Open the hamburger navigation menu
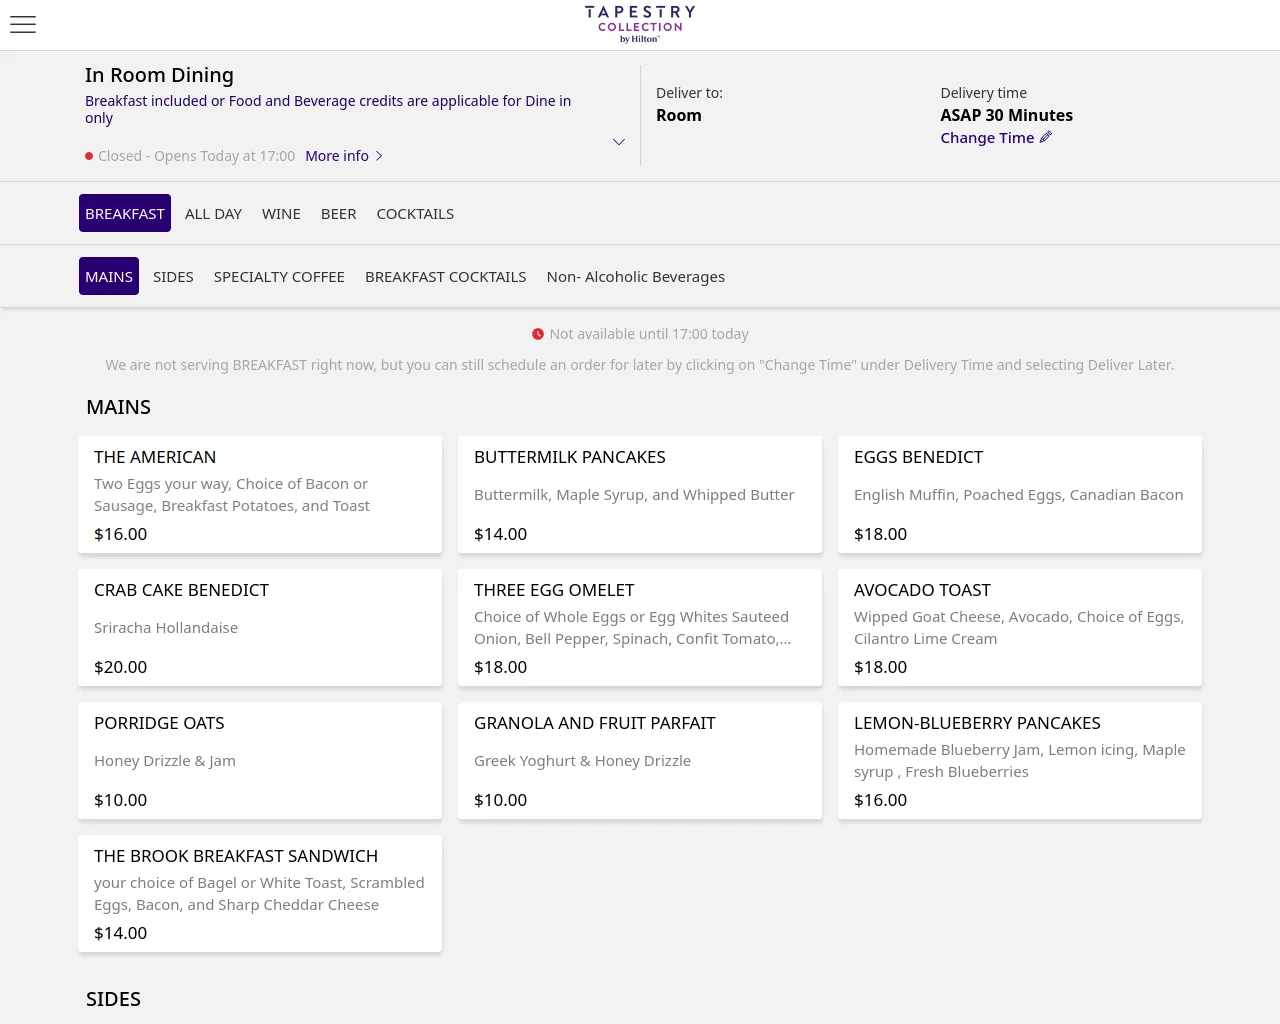The height and width of the screenshot is (1024, 1280). point(22,25)
